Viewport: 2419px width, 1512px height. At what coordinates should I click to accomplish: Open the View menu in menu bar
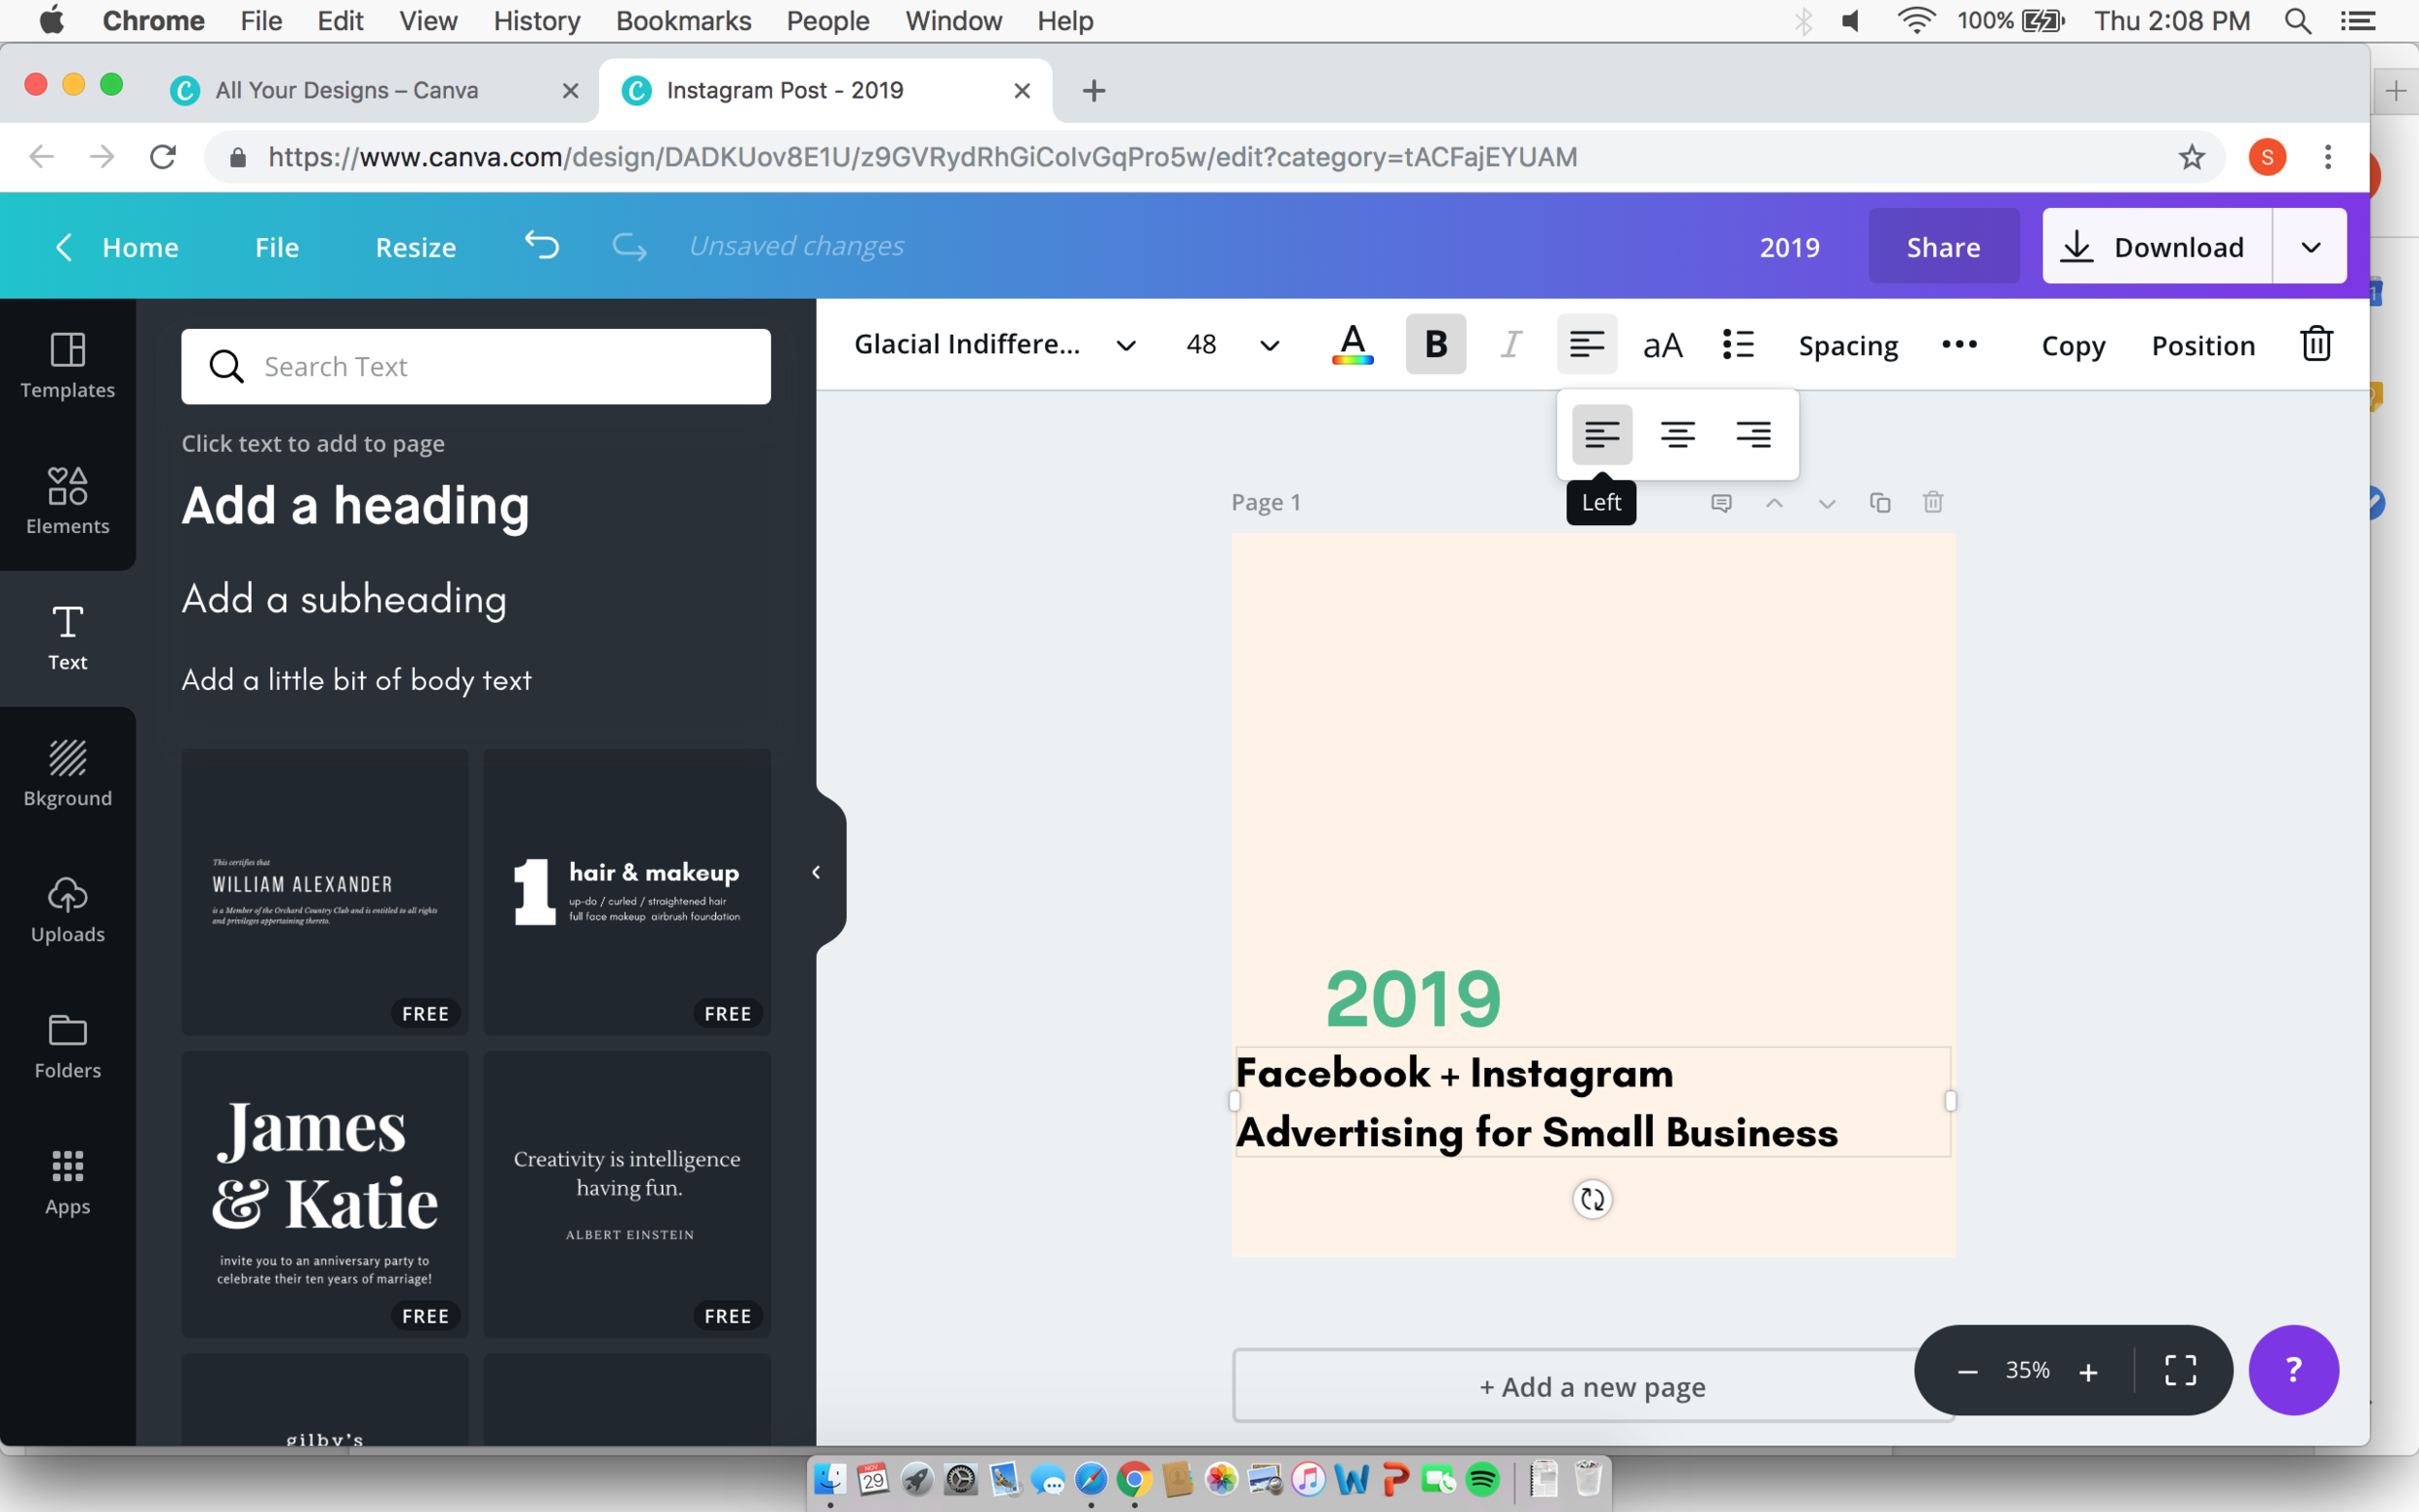pos(428,21)
